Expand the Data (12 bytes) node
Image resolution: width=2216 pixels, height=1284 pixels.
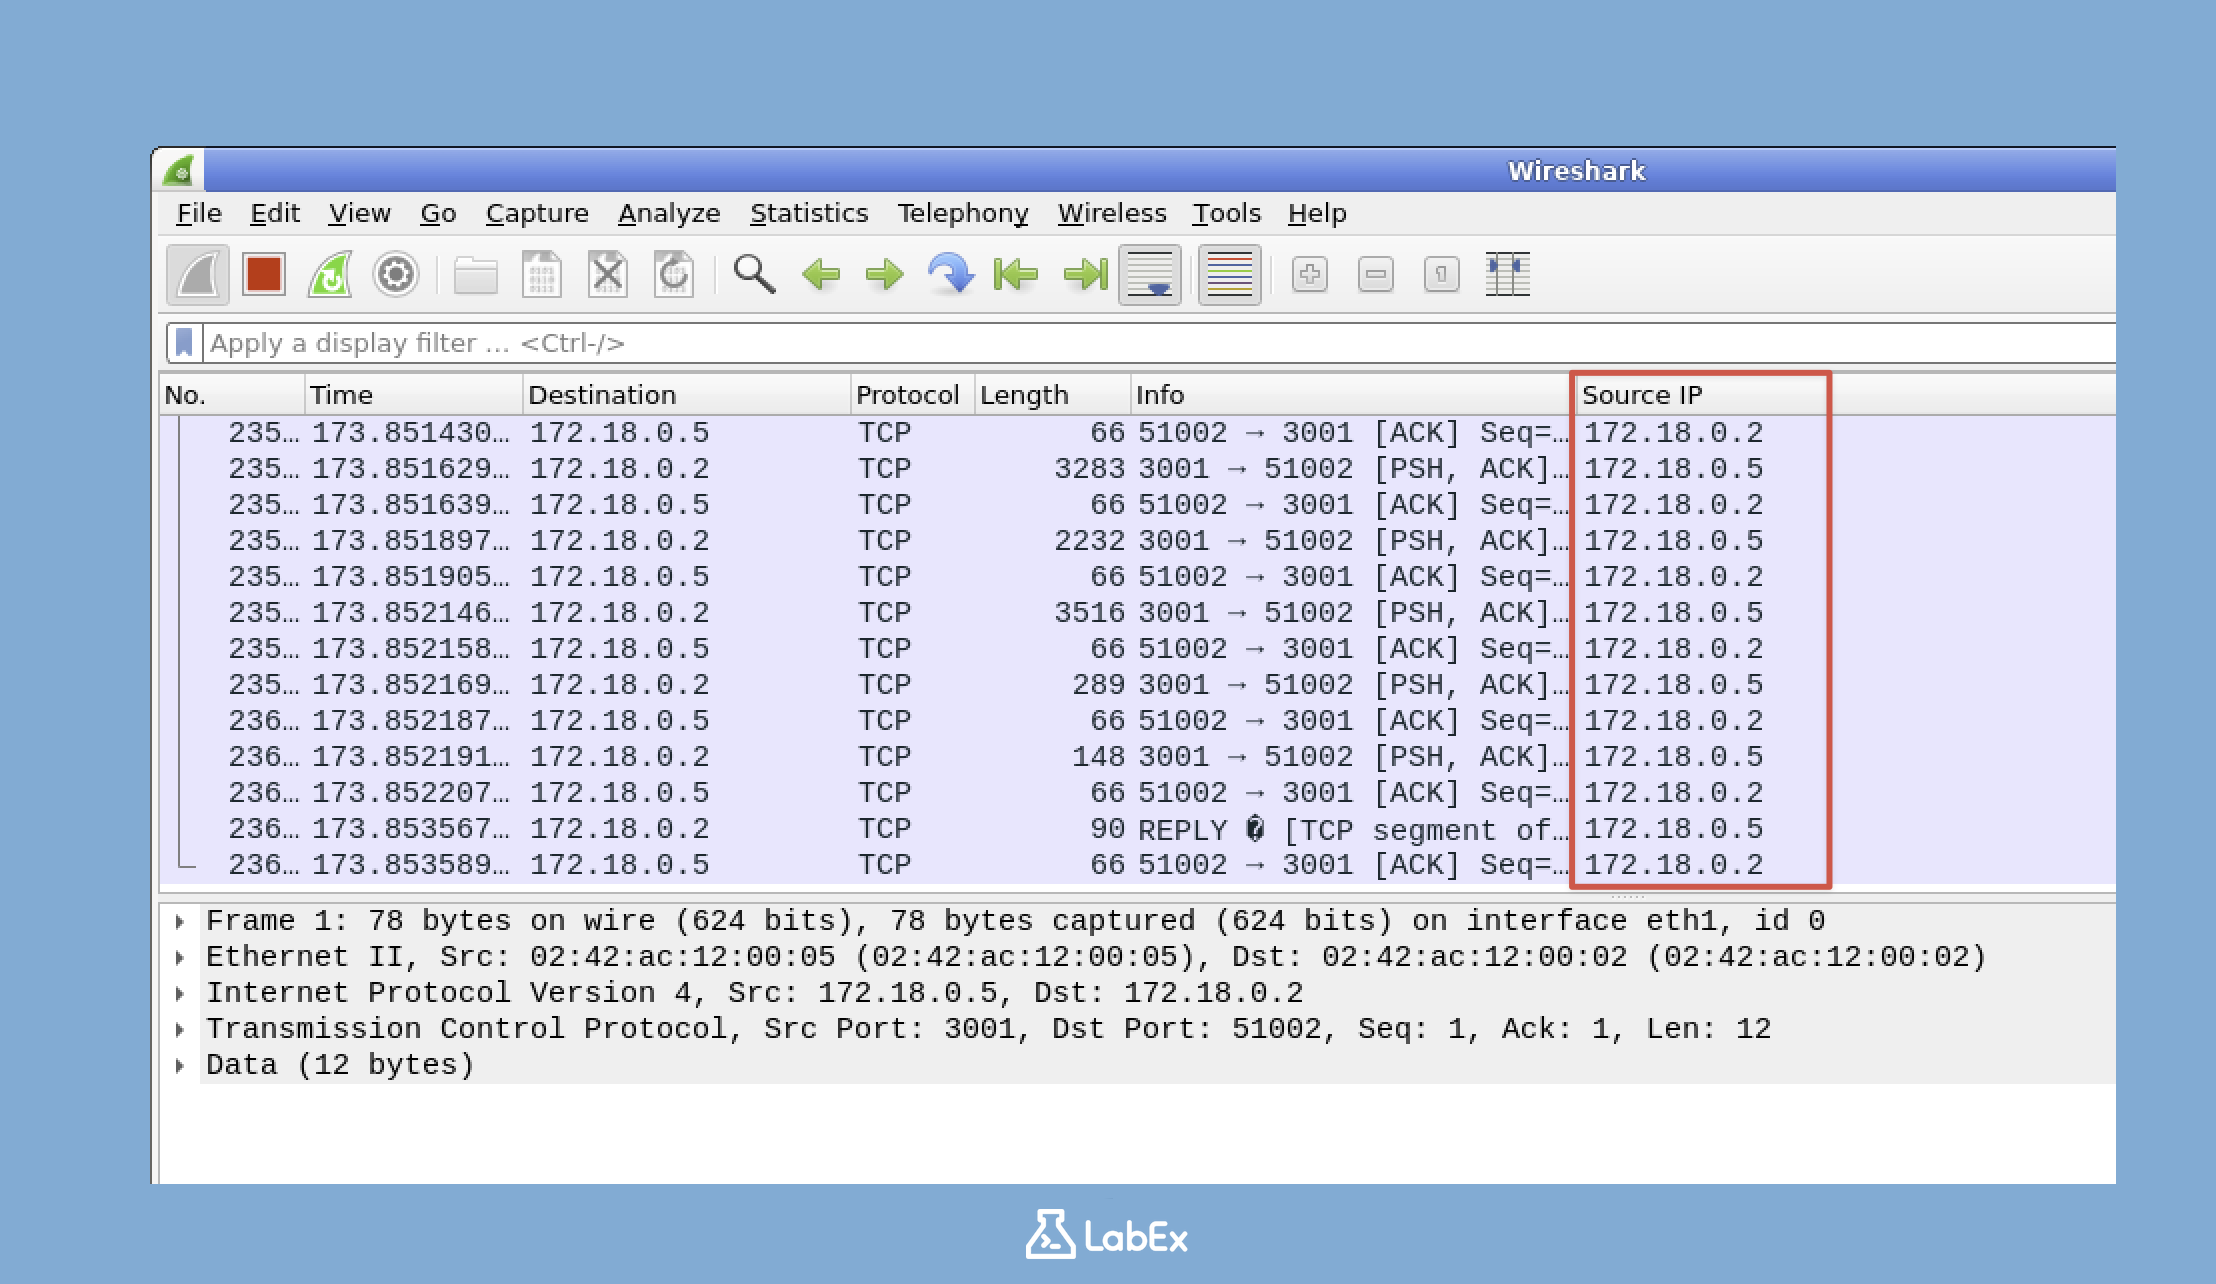click(180, 1065)
